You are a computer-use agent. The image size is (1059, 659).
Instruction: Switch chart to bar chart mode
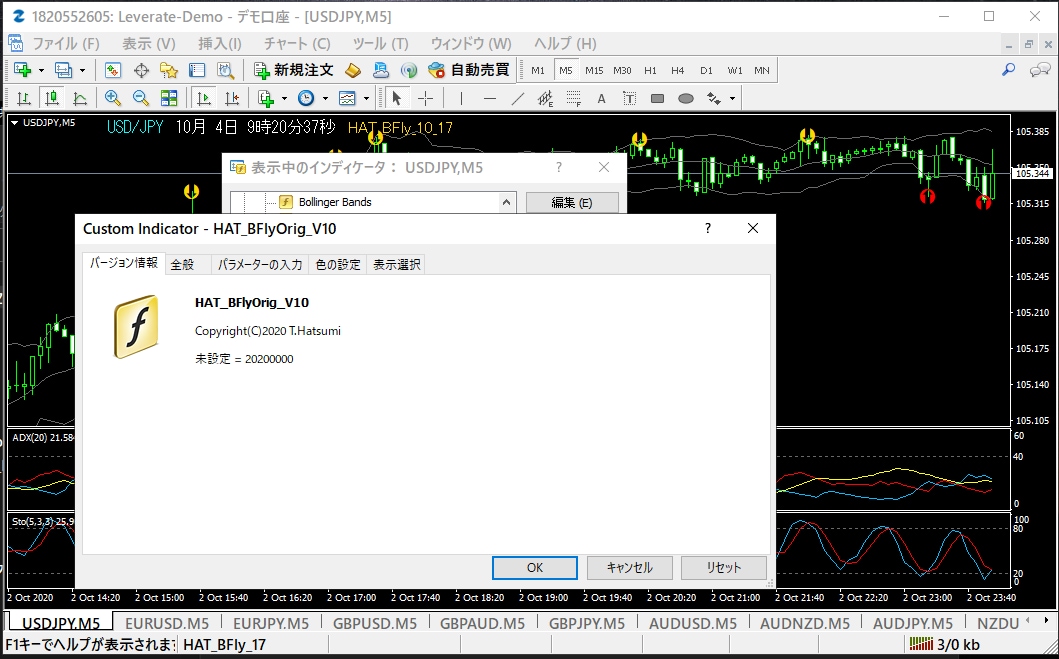[24, 99]
